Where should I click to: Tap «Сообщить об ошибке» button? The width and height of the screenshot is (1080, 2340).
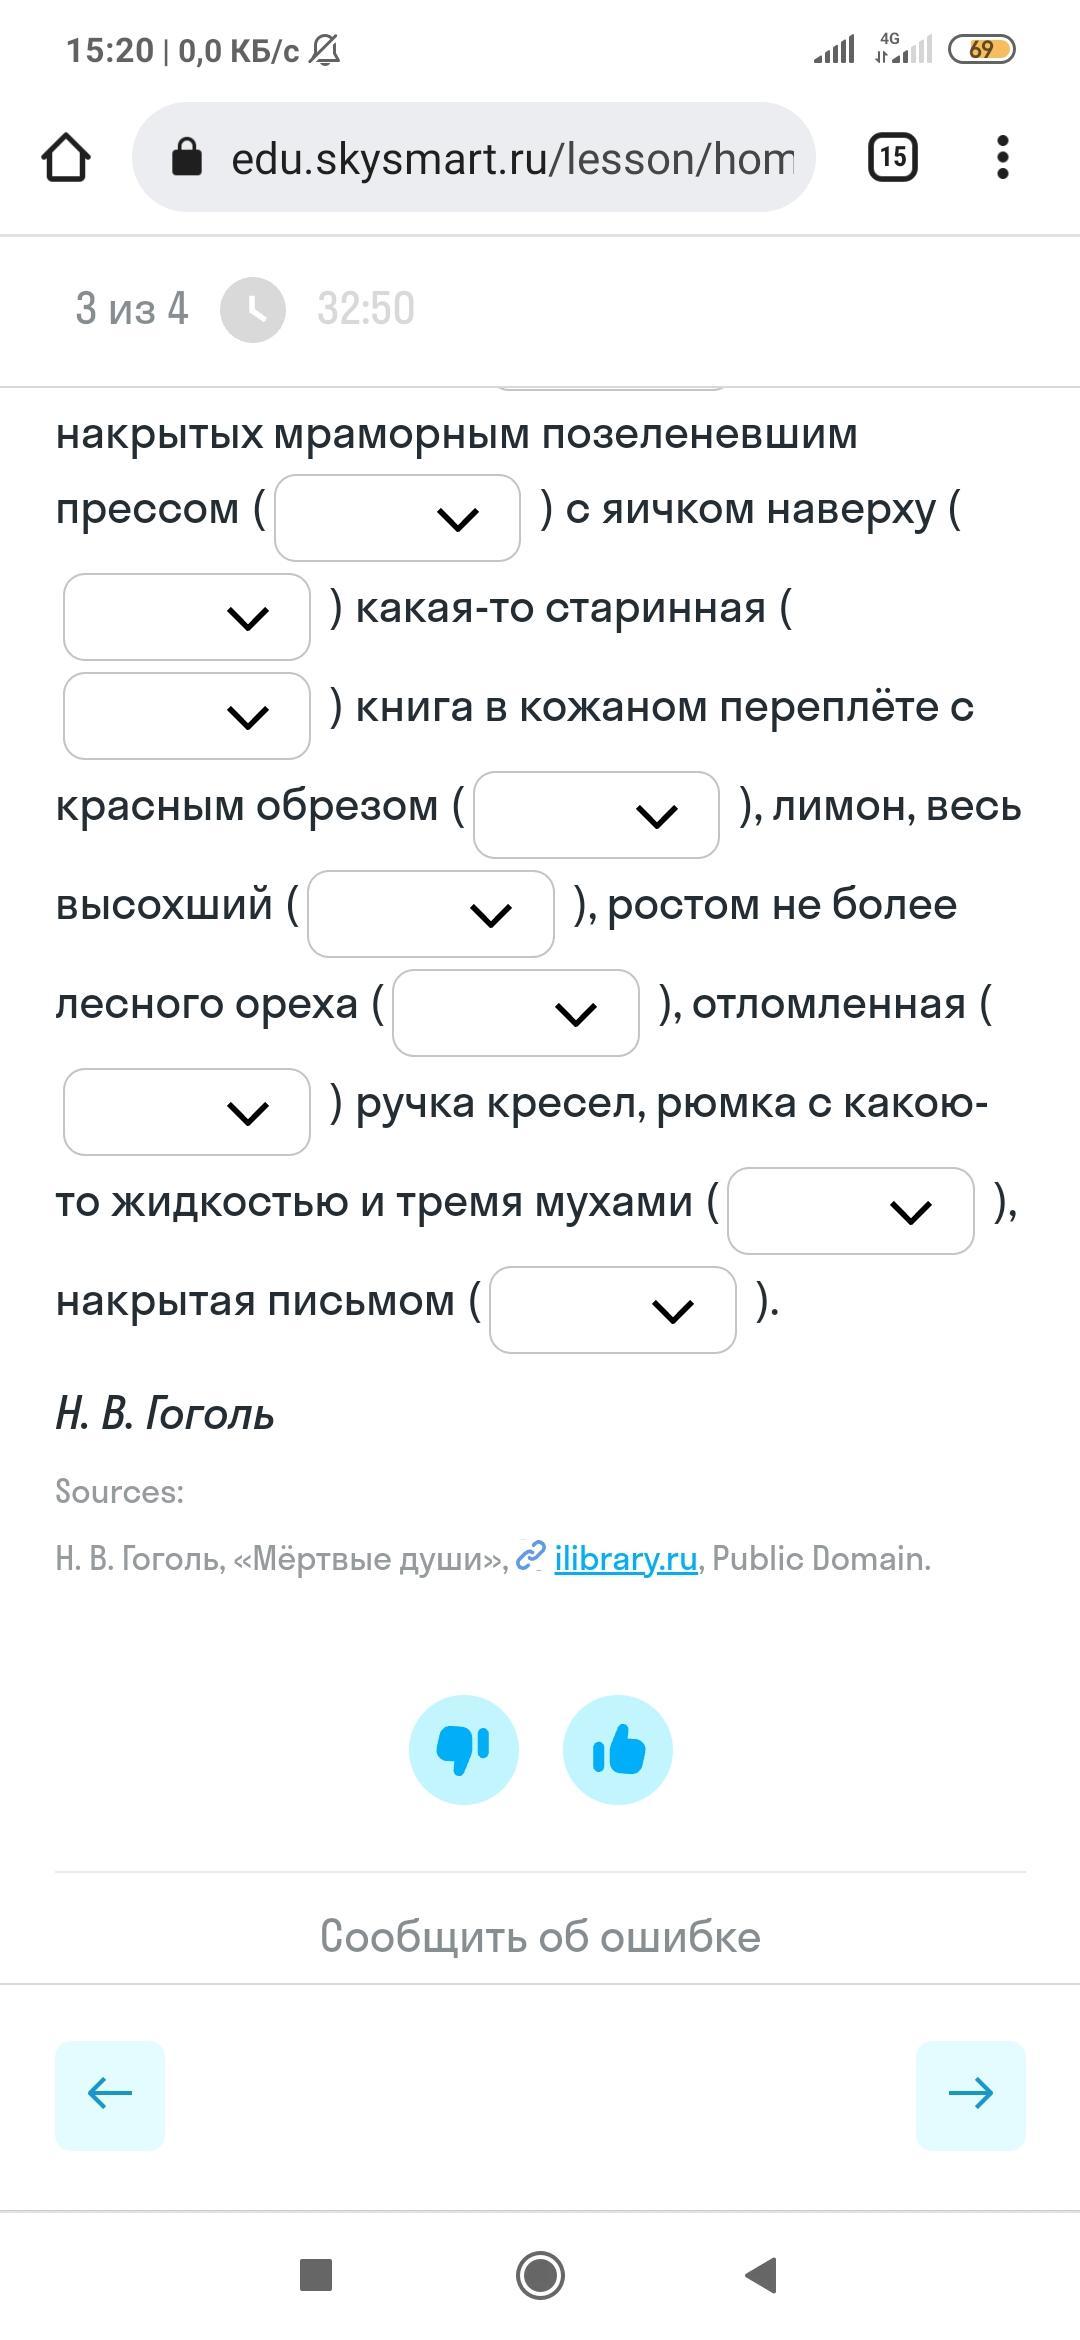(x=540, y=1937)
